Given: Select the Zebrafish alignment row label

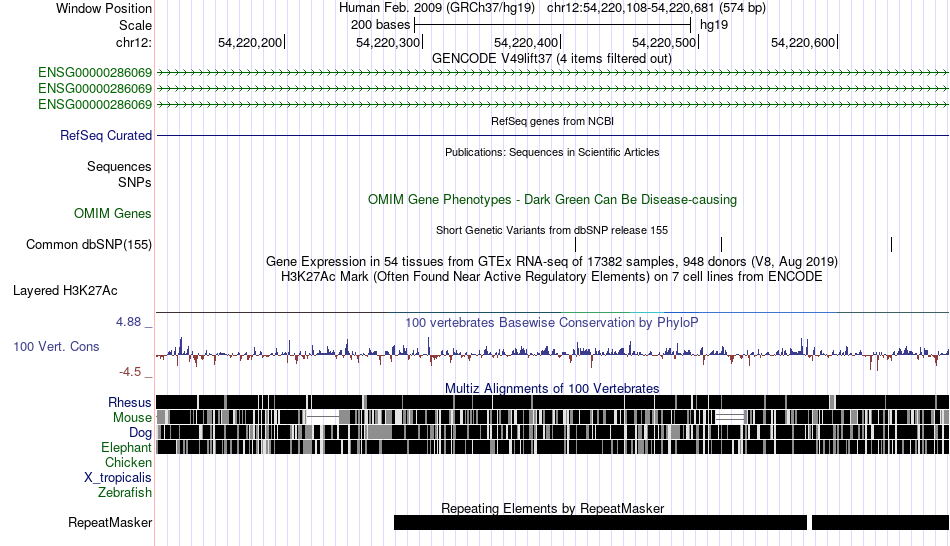Looking at the screenshot, I should (124, 493).
